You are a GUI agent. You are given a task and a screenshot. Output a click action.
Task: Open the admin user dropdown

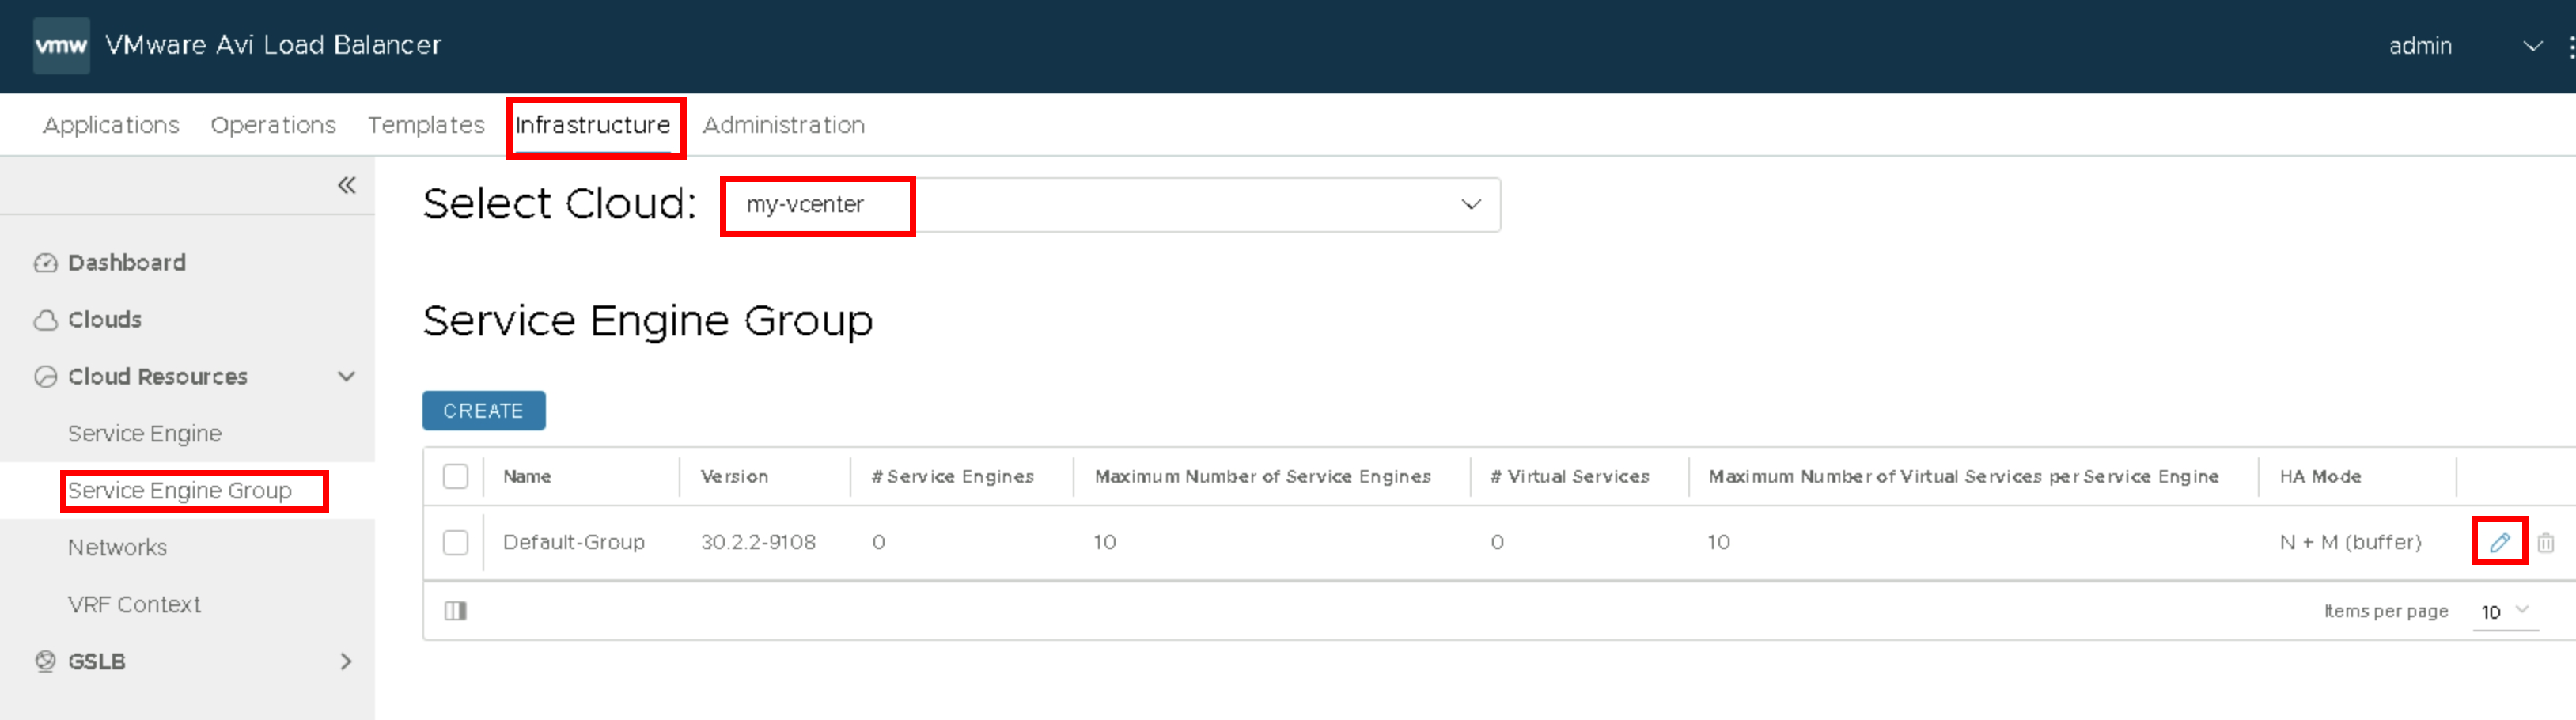2466,46
